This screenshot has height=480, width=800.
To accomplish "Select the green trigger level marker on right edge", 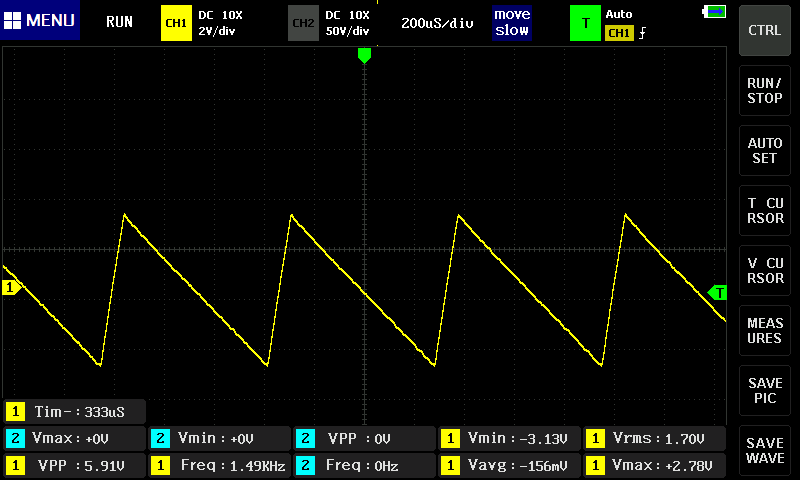I will pos(717,292).
